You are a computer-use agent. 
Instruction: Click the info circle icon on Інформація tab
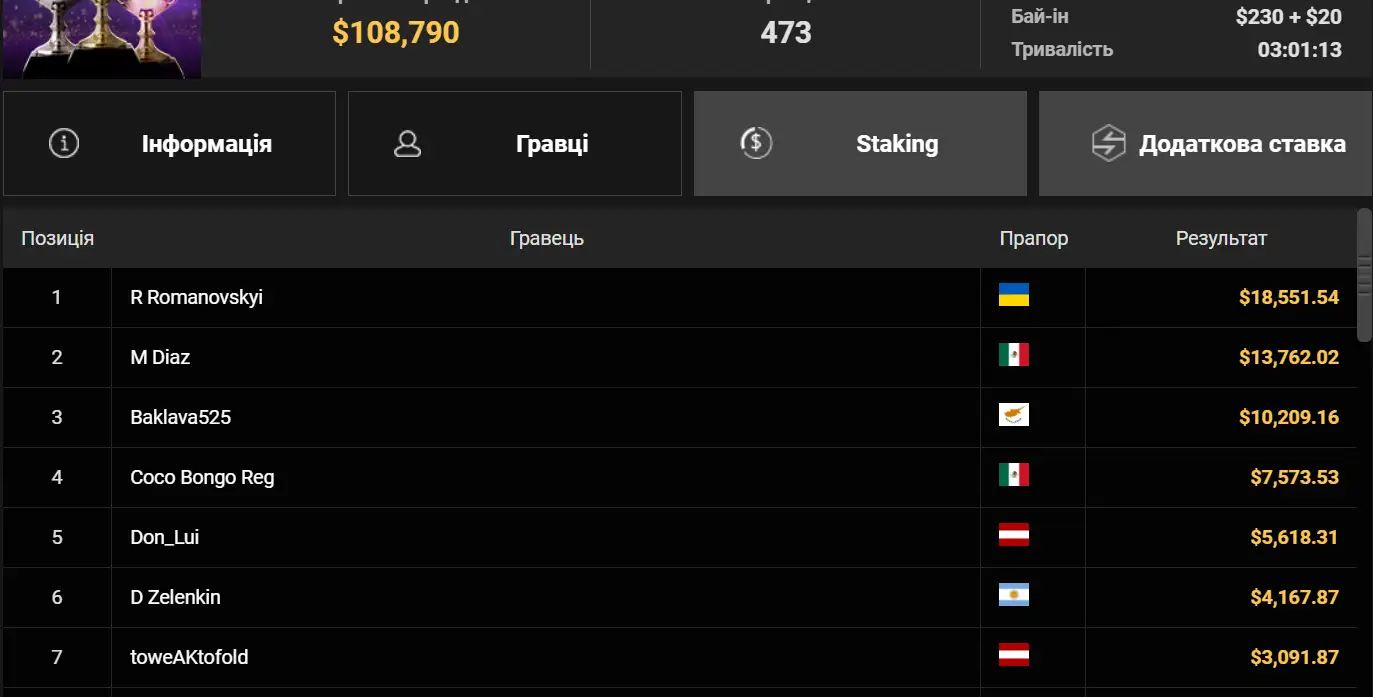(64, 143)
